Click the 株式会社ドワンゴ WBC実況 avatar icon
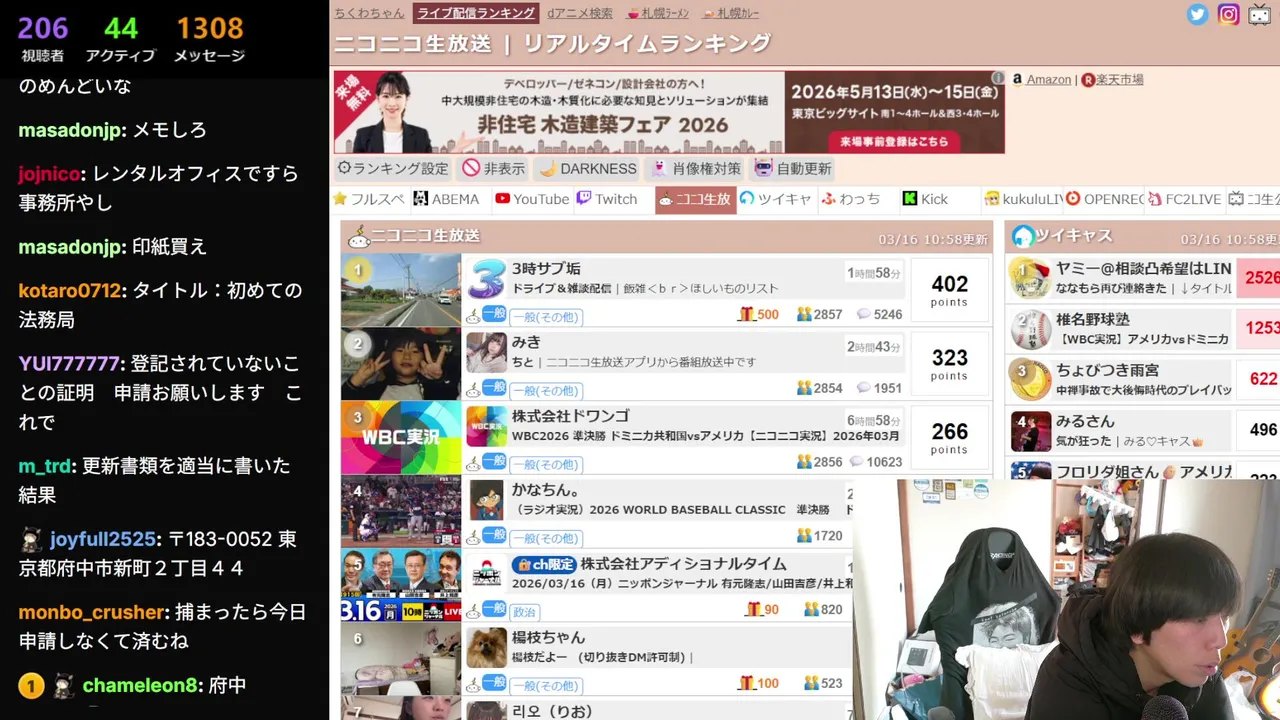The width and height of the screenshot is (1280, 720). tap(486, 426)
